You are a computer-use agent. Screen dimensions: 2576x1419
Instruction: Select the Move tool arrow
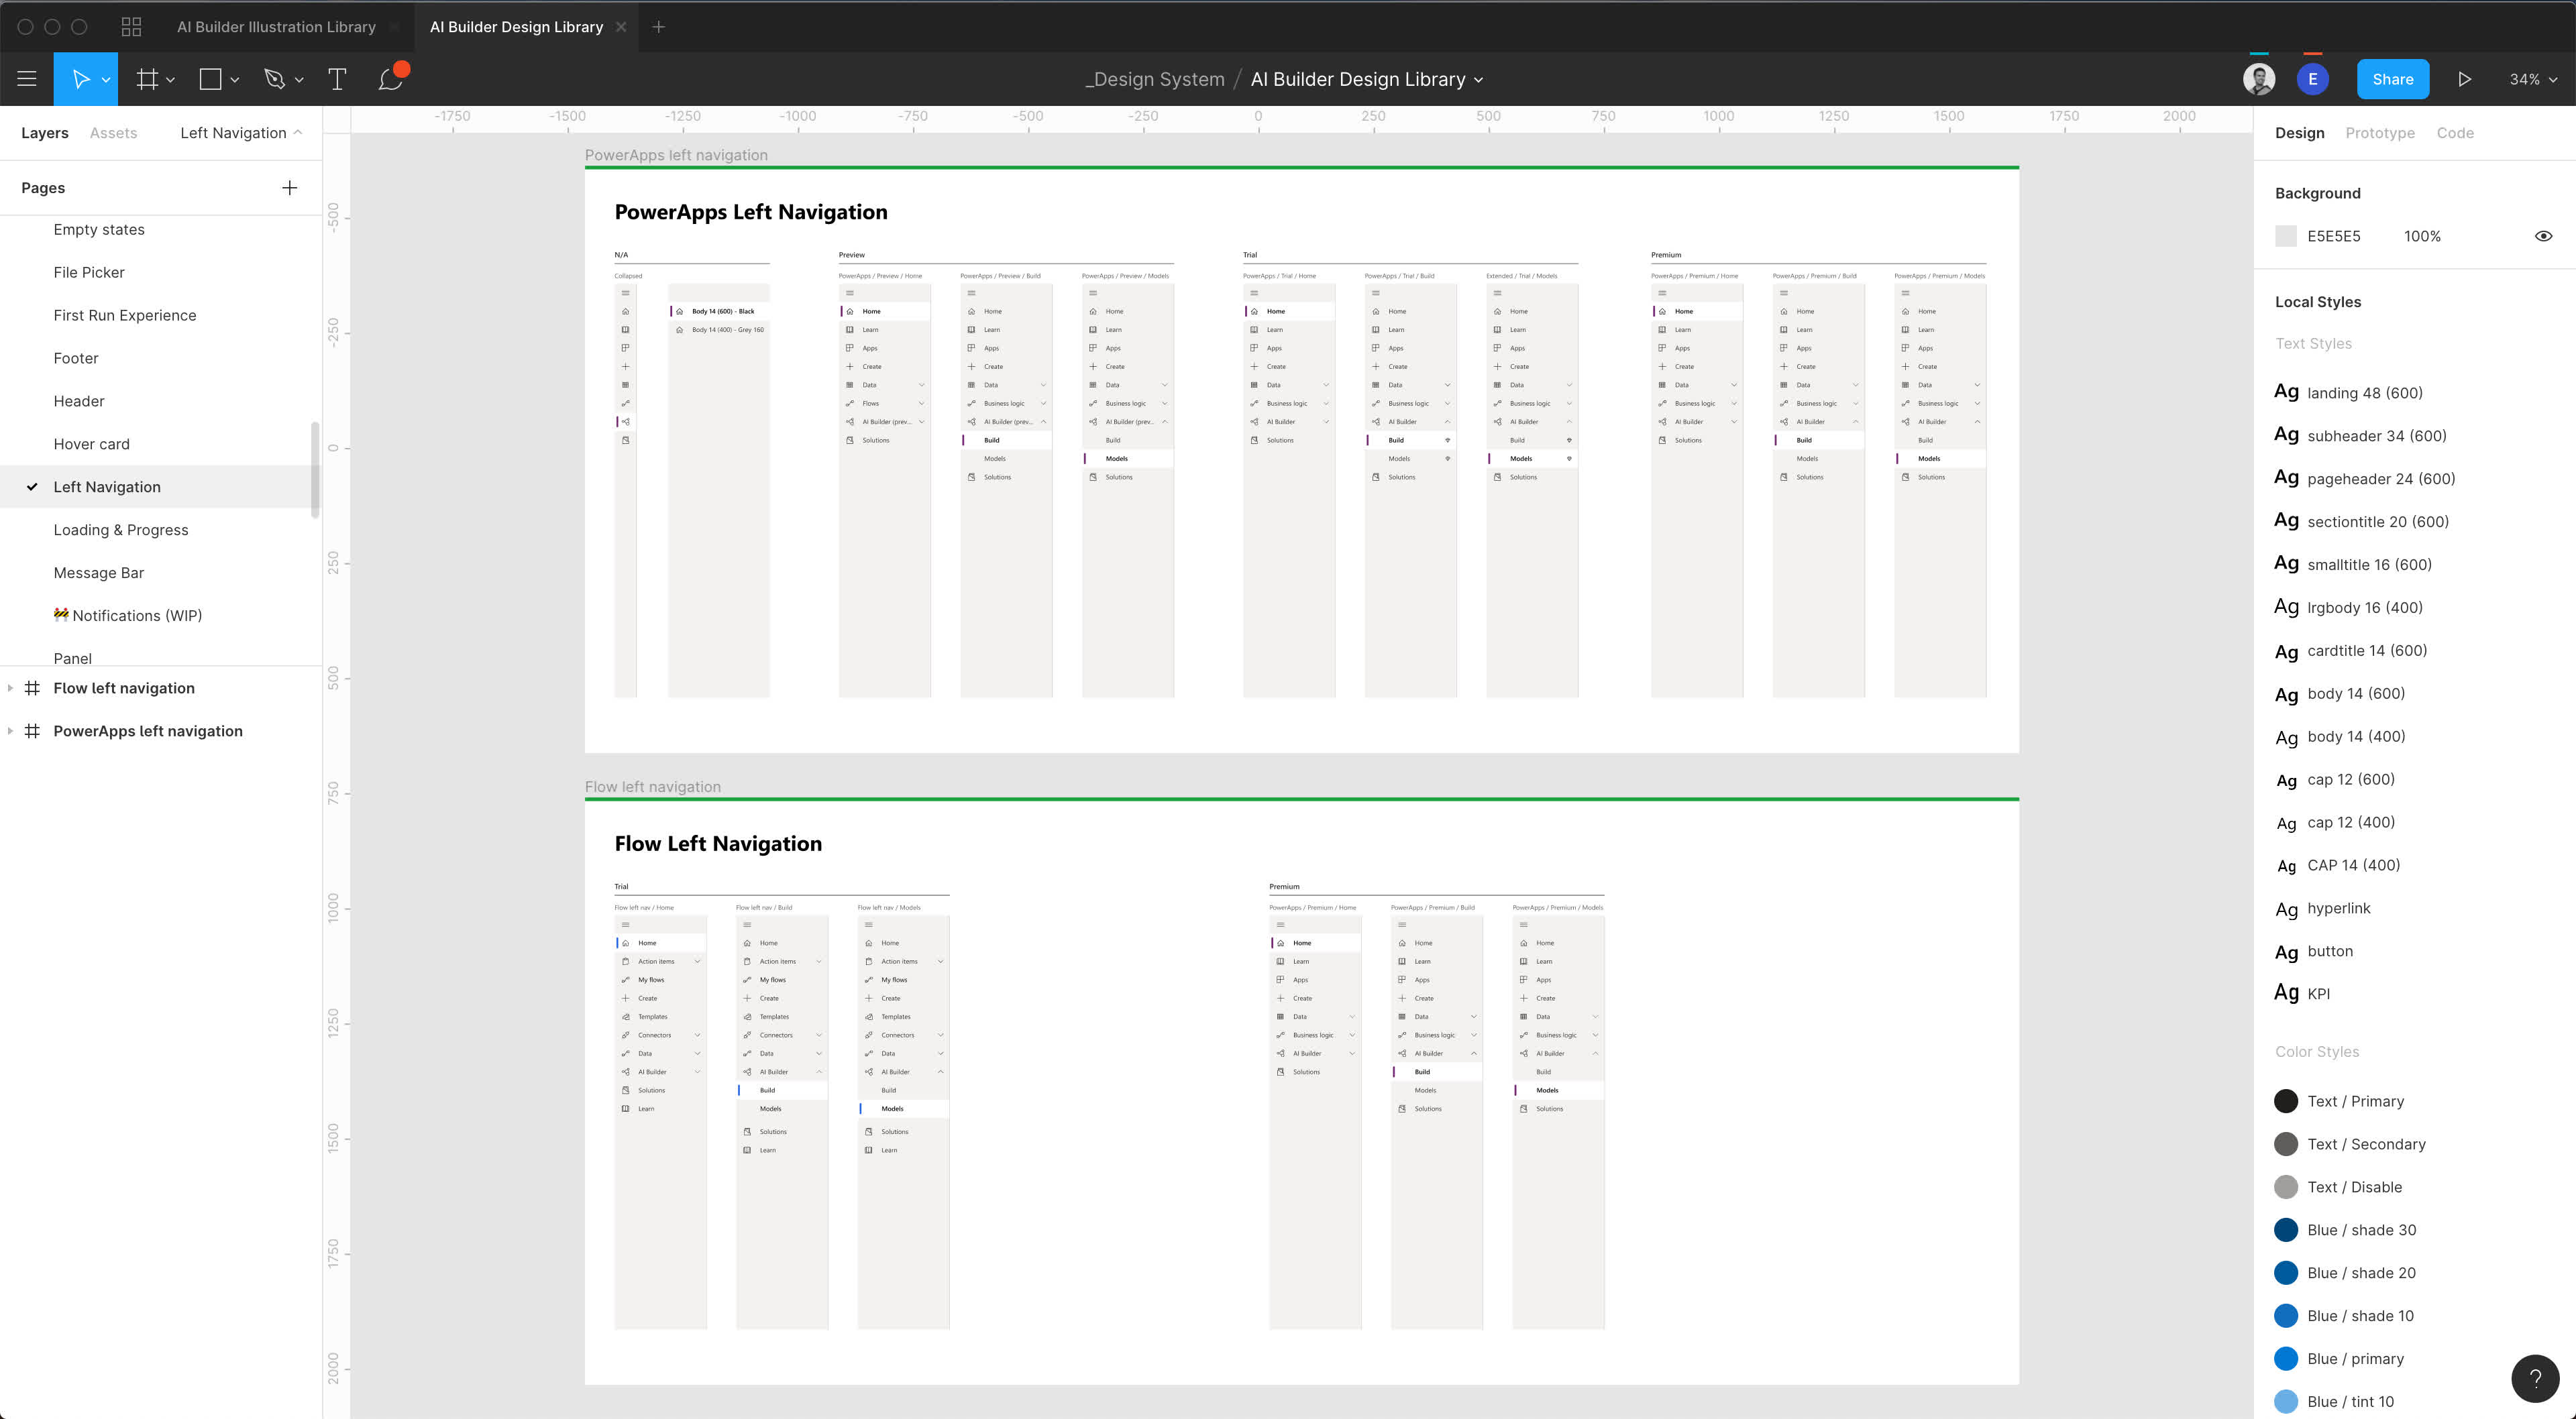tap(80, 79)
